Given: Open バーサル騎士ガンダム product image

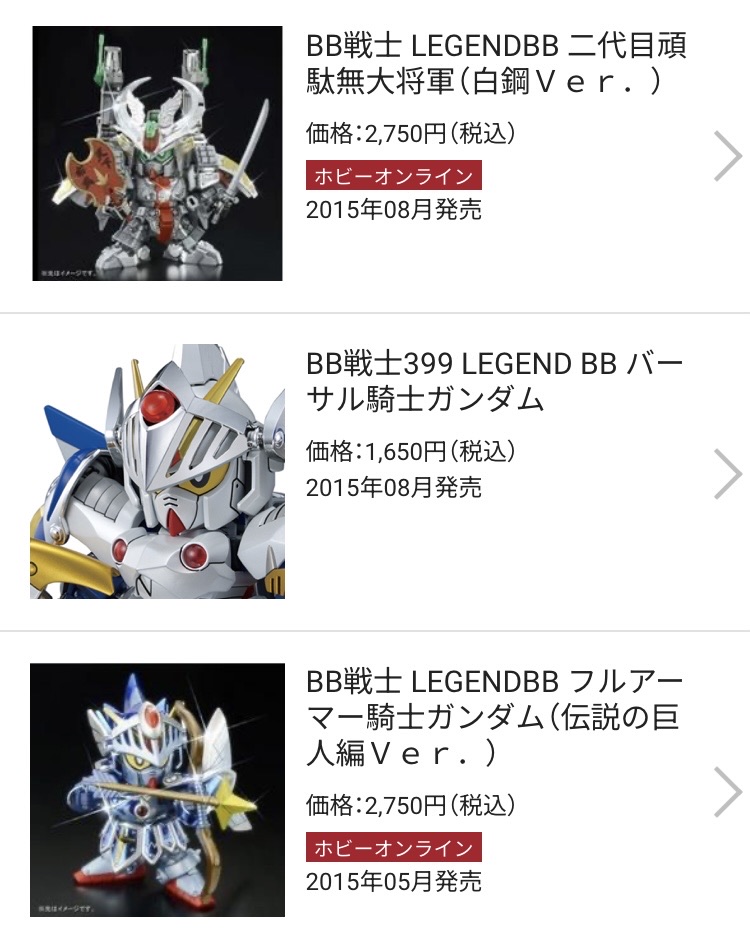Looking at the screenshot, I should click(157, 471).
